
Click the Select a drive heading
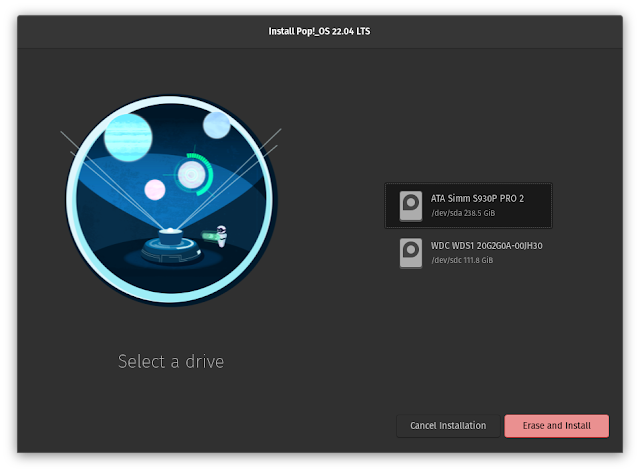[x=171, y=362]
